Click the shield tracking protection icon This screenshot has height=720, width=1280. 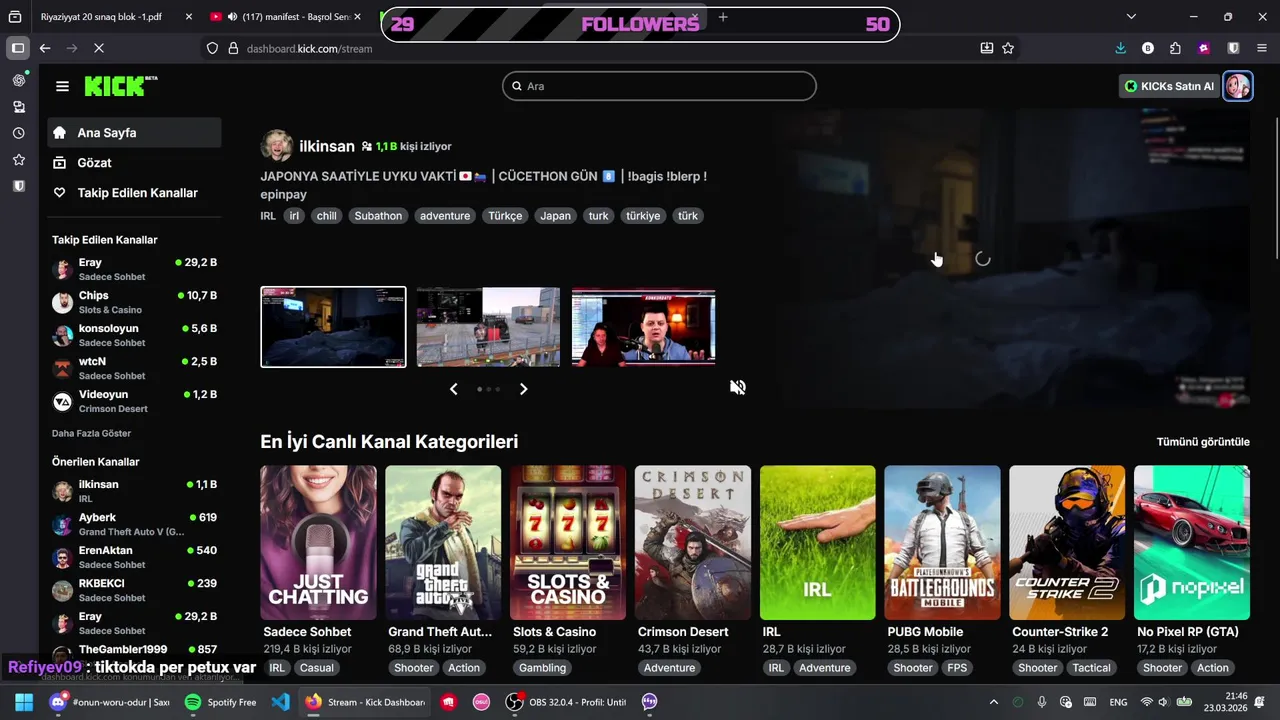212,48
